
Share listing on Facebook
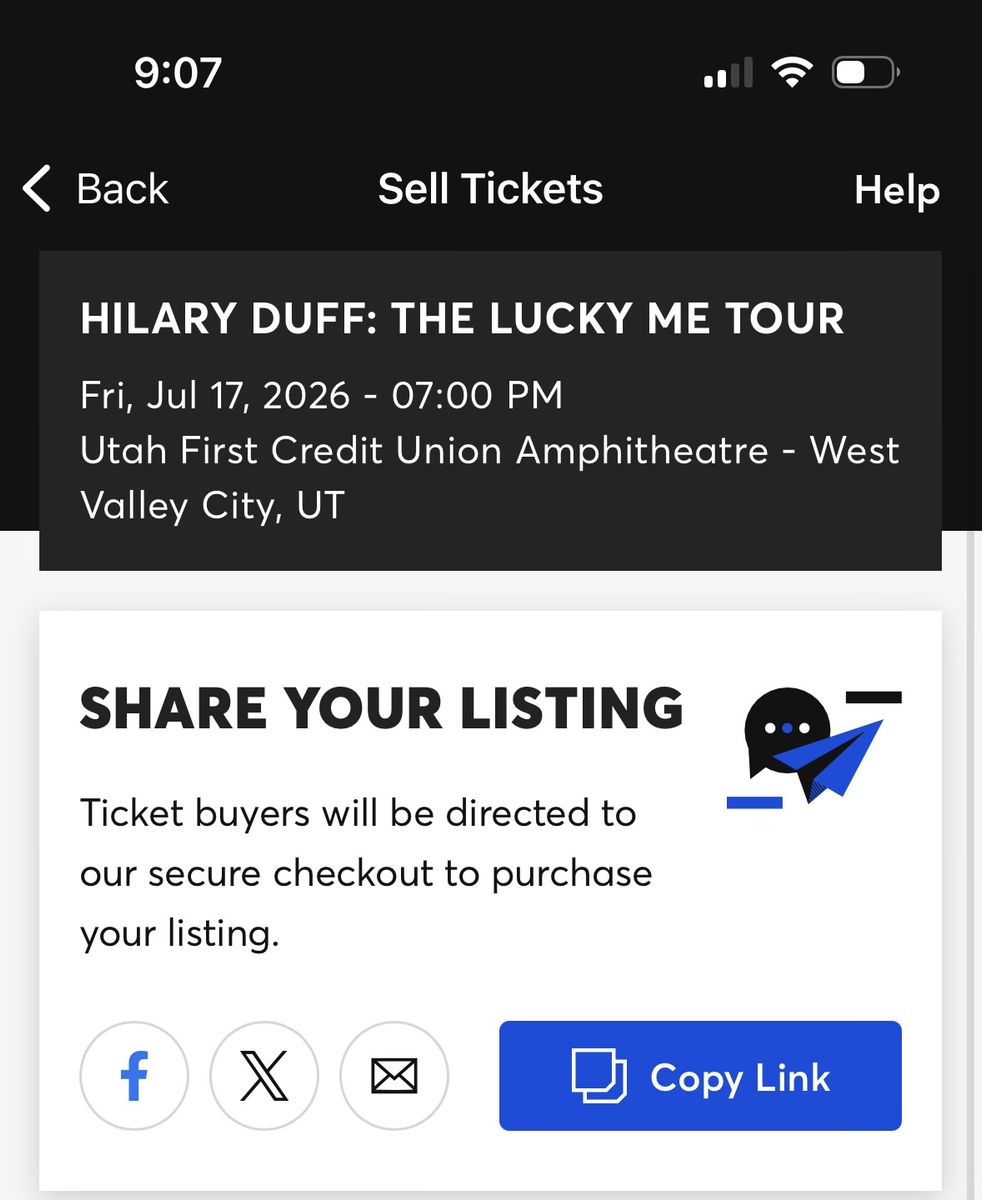click(134, 1076)
